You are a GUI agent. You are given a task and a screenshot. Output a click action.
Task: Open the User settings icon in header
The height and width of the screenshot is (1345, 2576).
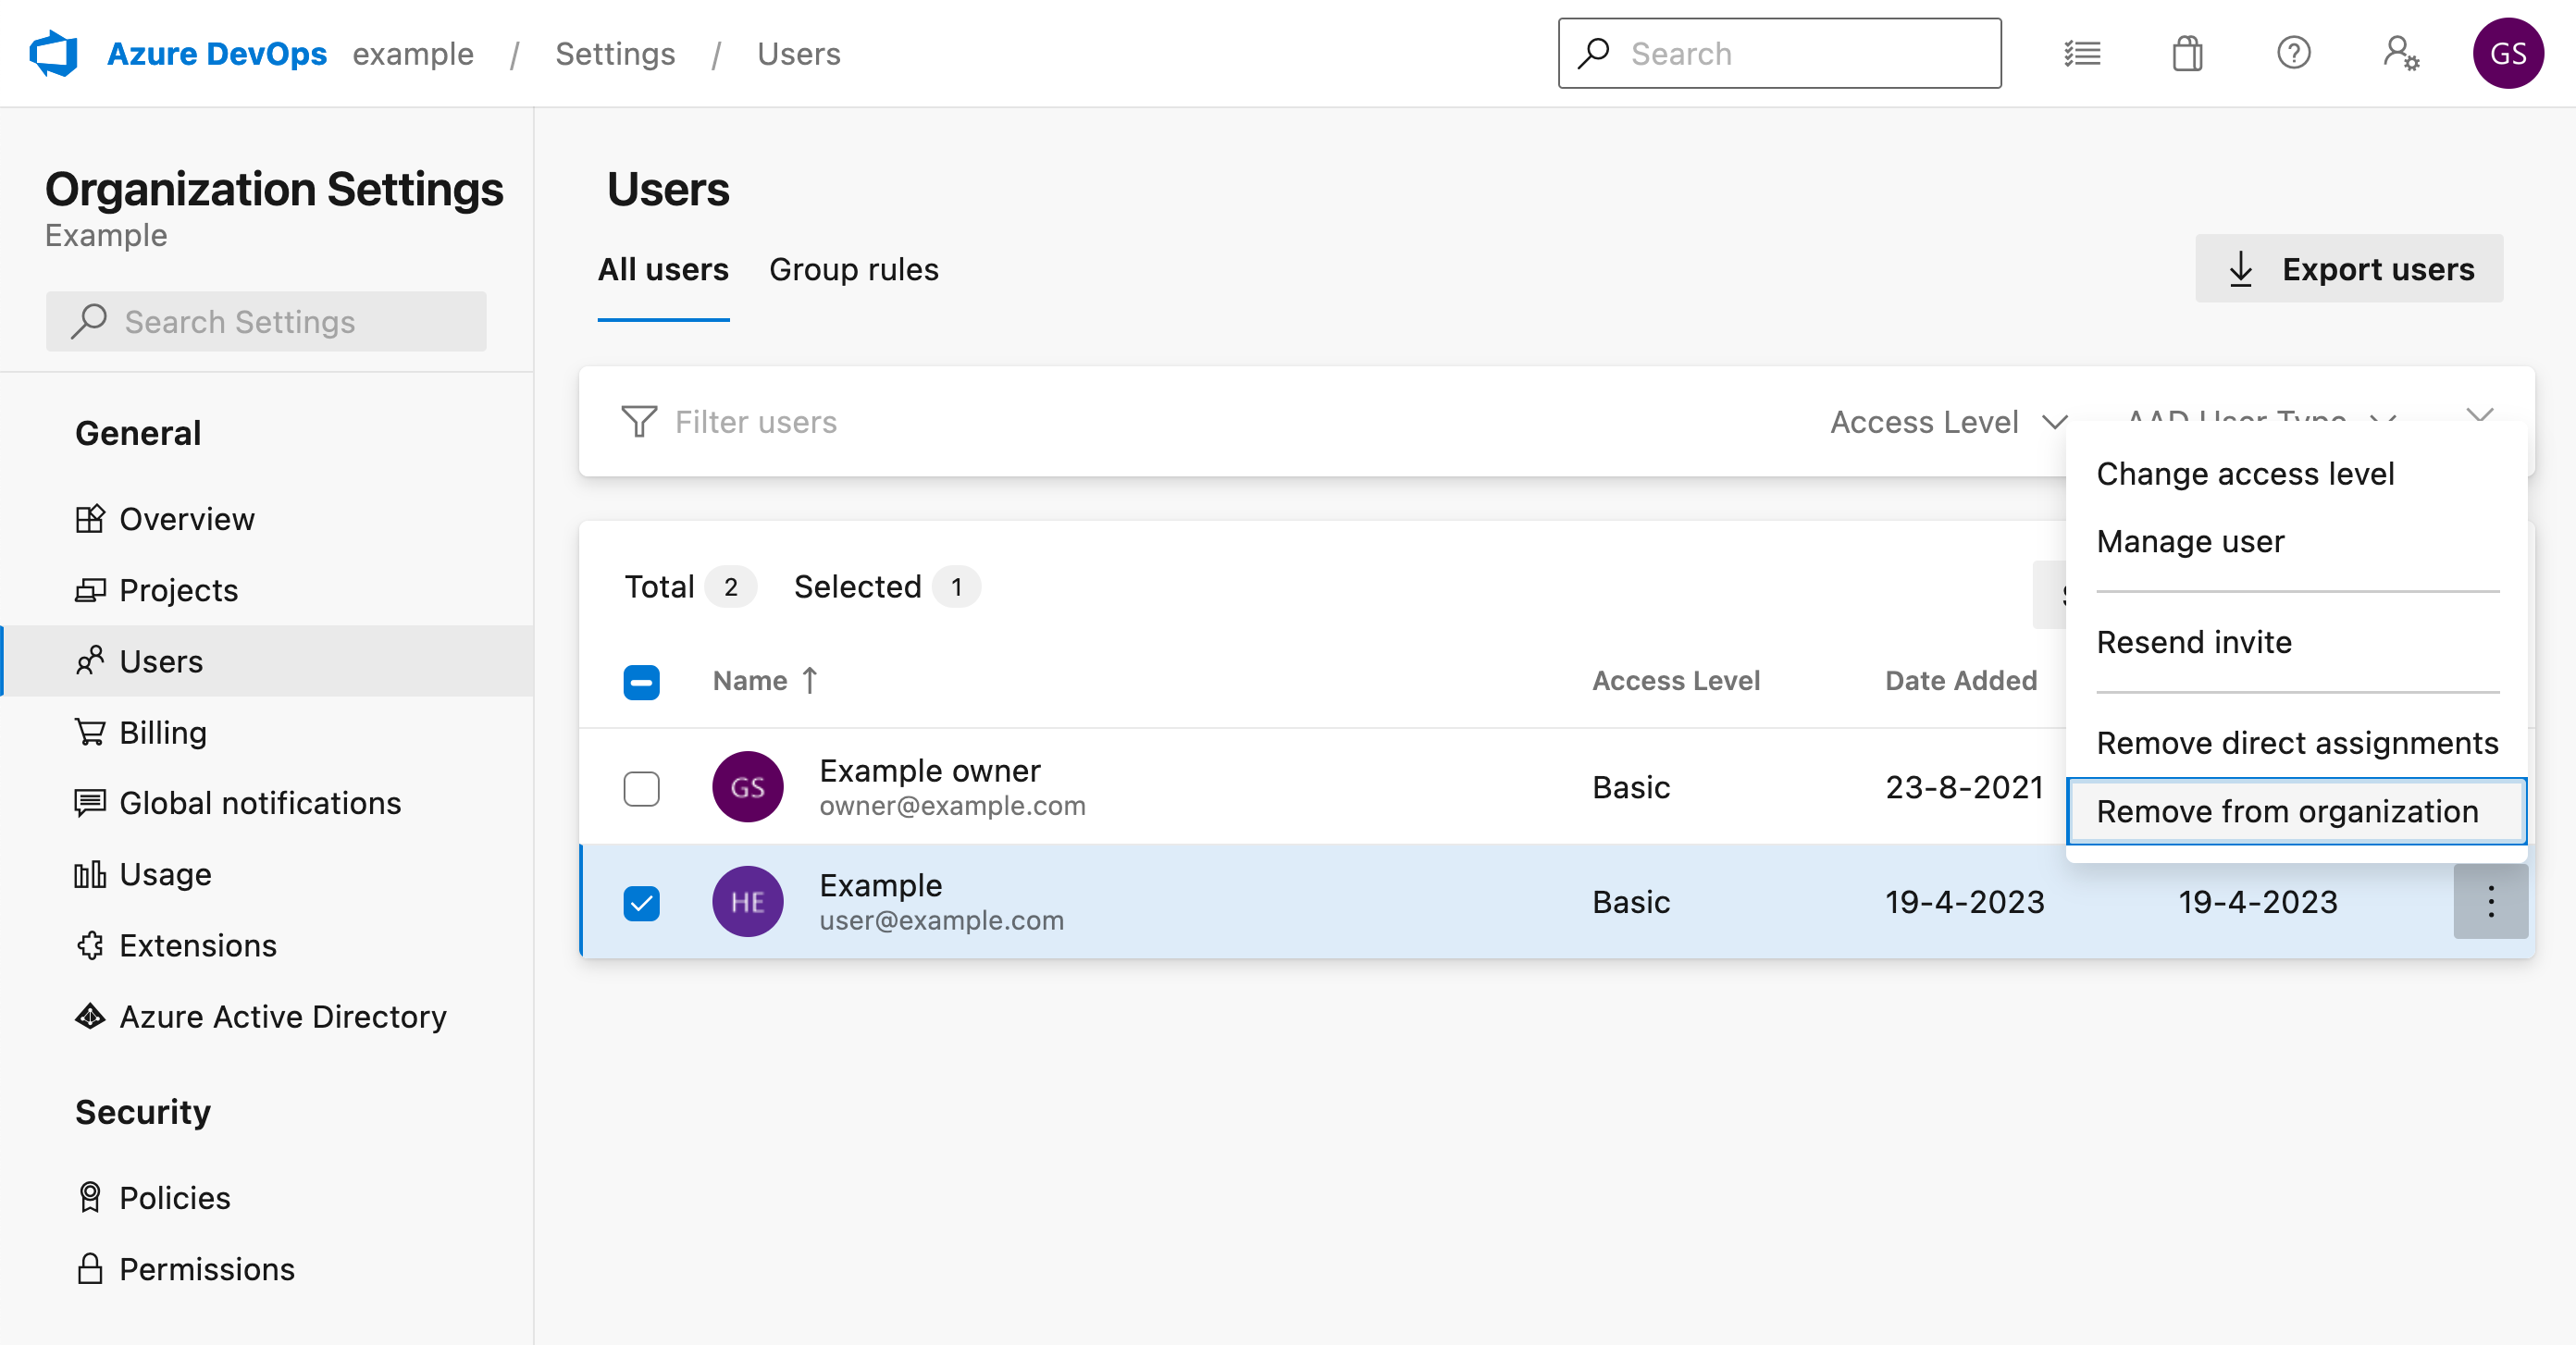(2400, 53)
